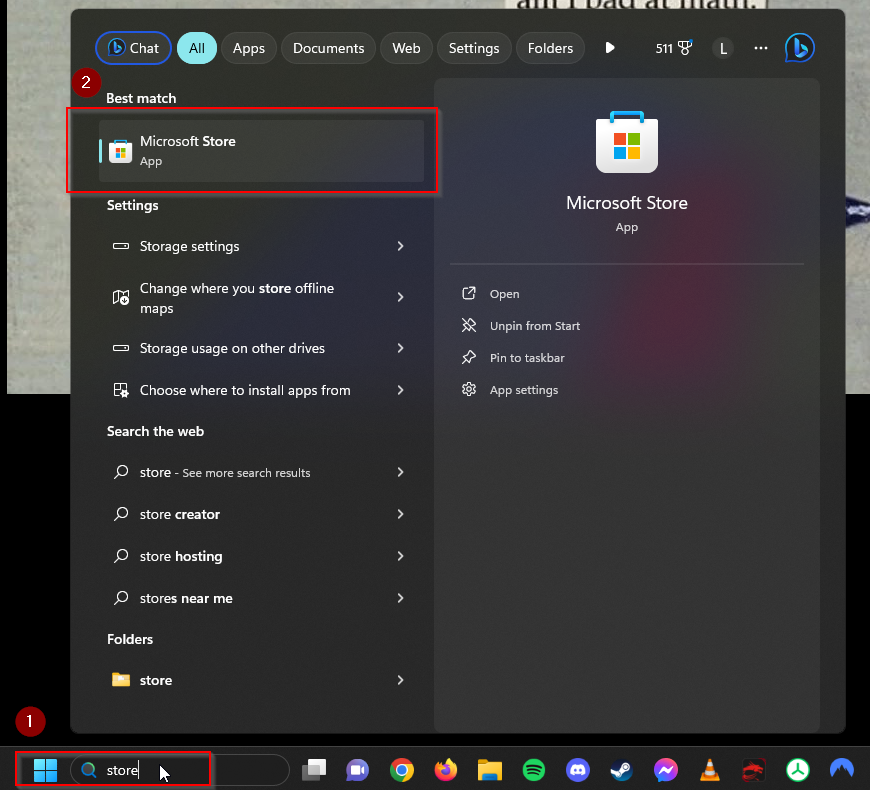Open Steam from taskbar
The width and height of the screenshot is (870, 790).
click(621, 770)
